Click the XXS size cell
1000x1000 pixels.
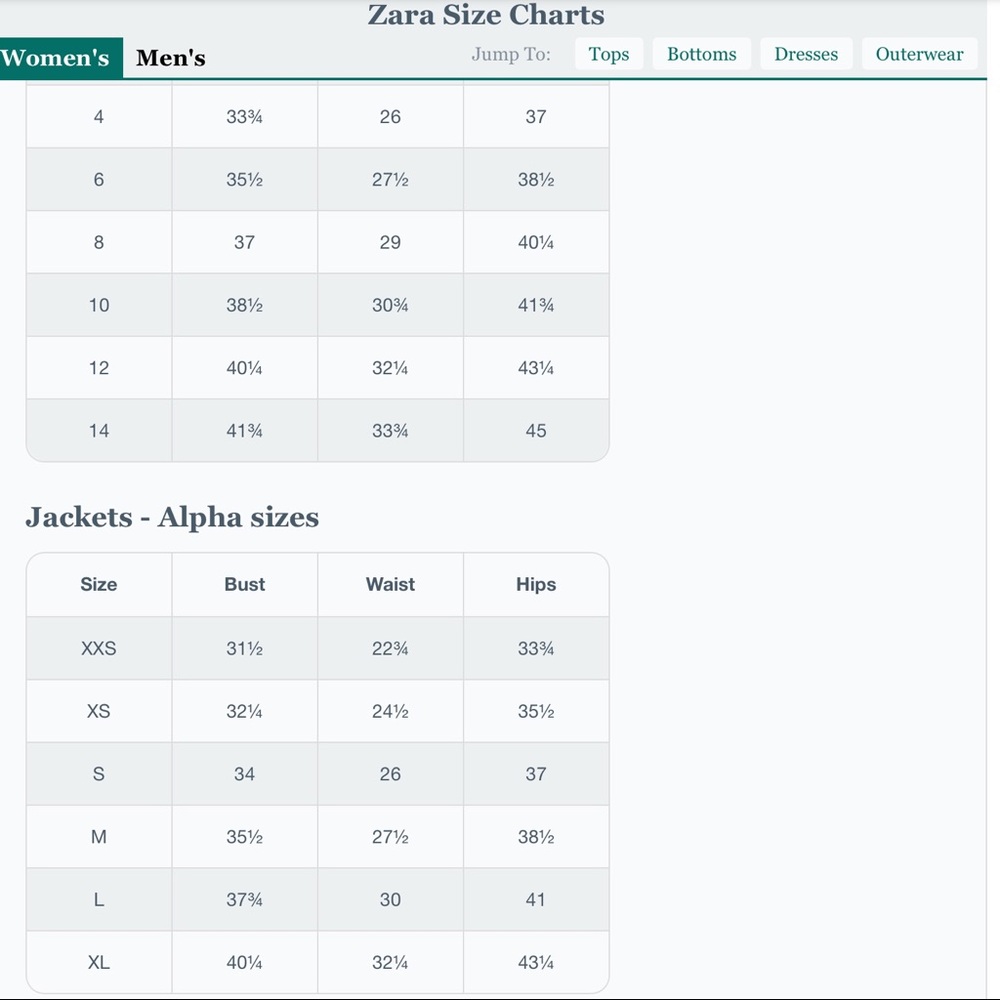coord(99,648)
